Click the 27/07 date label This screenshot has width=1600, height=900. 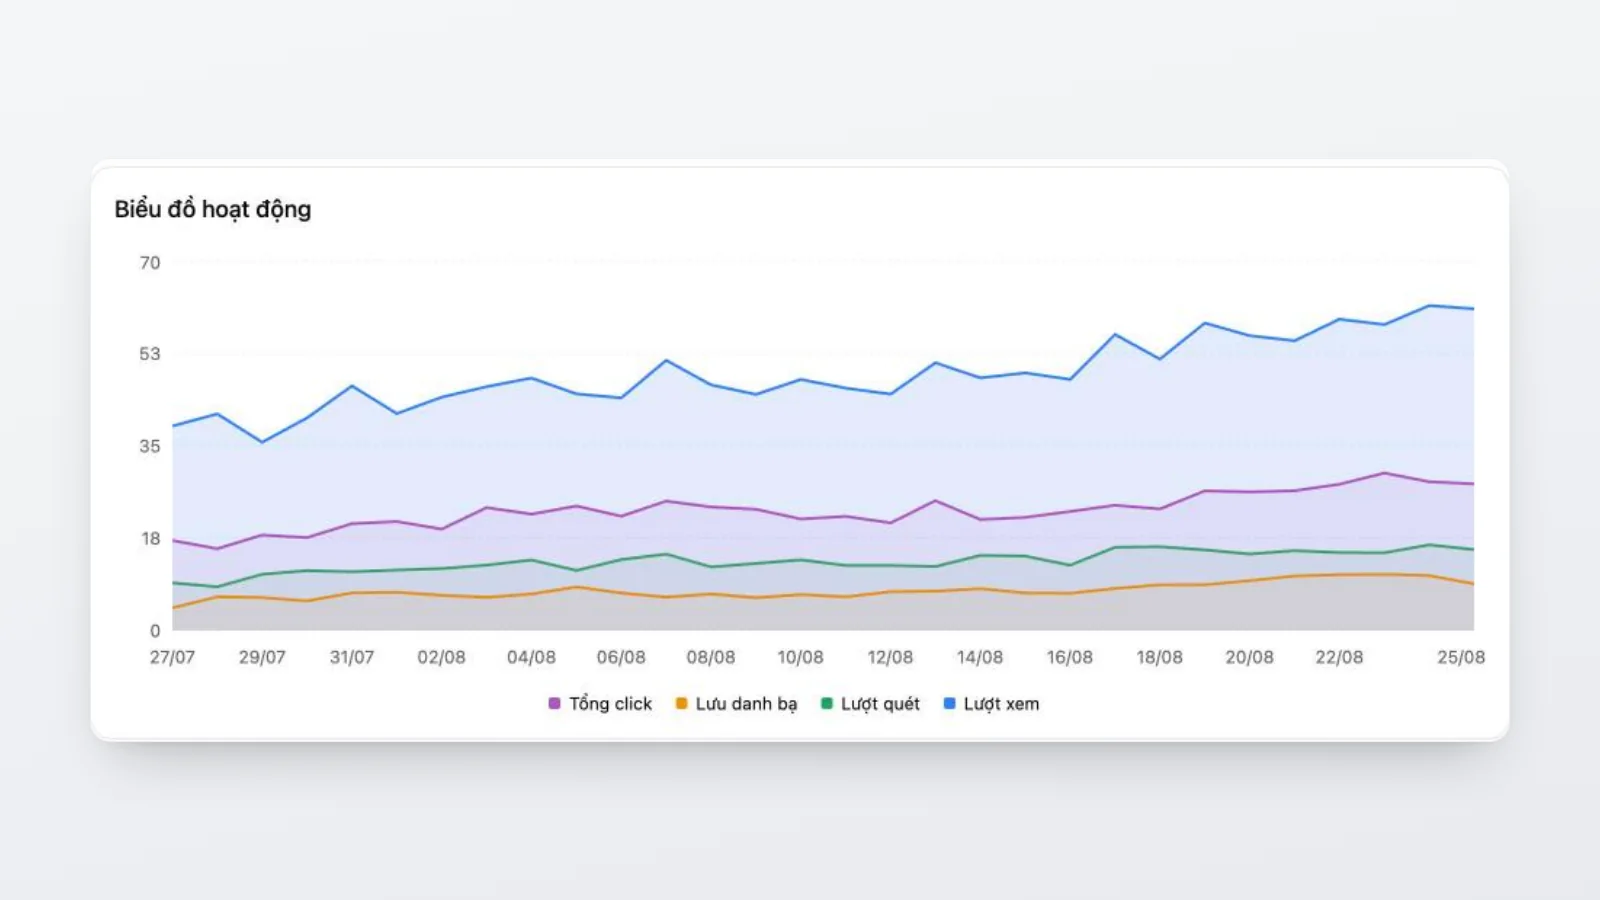coord(172,658)
